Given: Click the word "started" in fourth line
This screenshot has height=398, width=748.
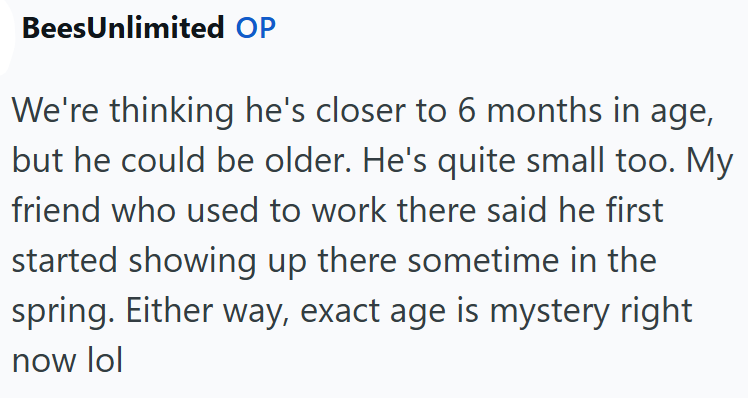Looking at the screenshot, I should [x=64, y=260].
